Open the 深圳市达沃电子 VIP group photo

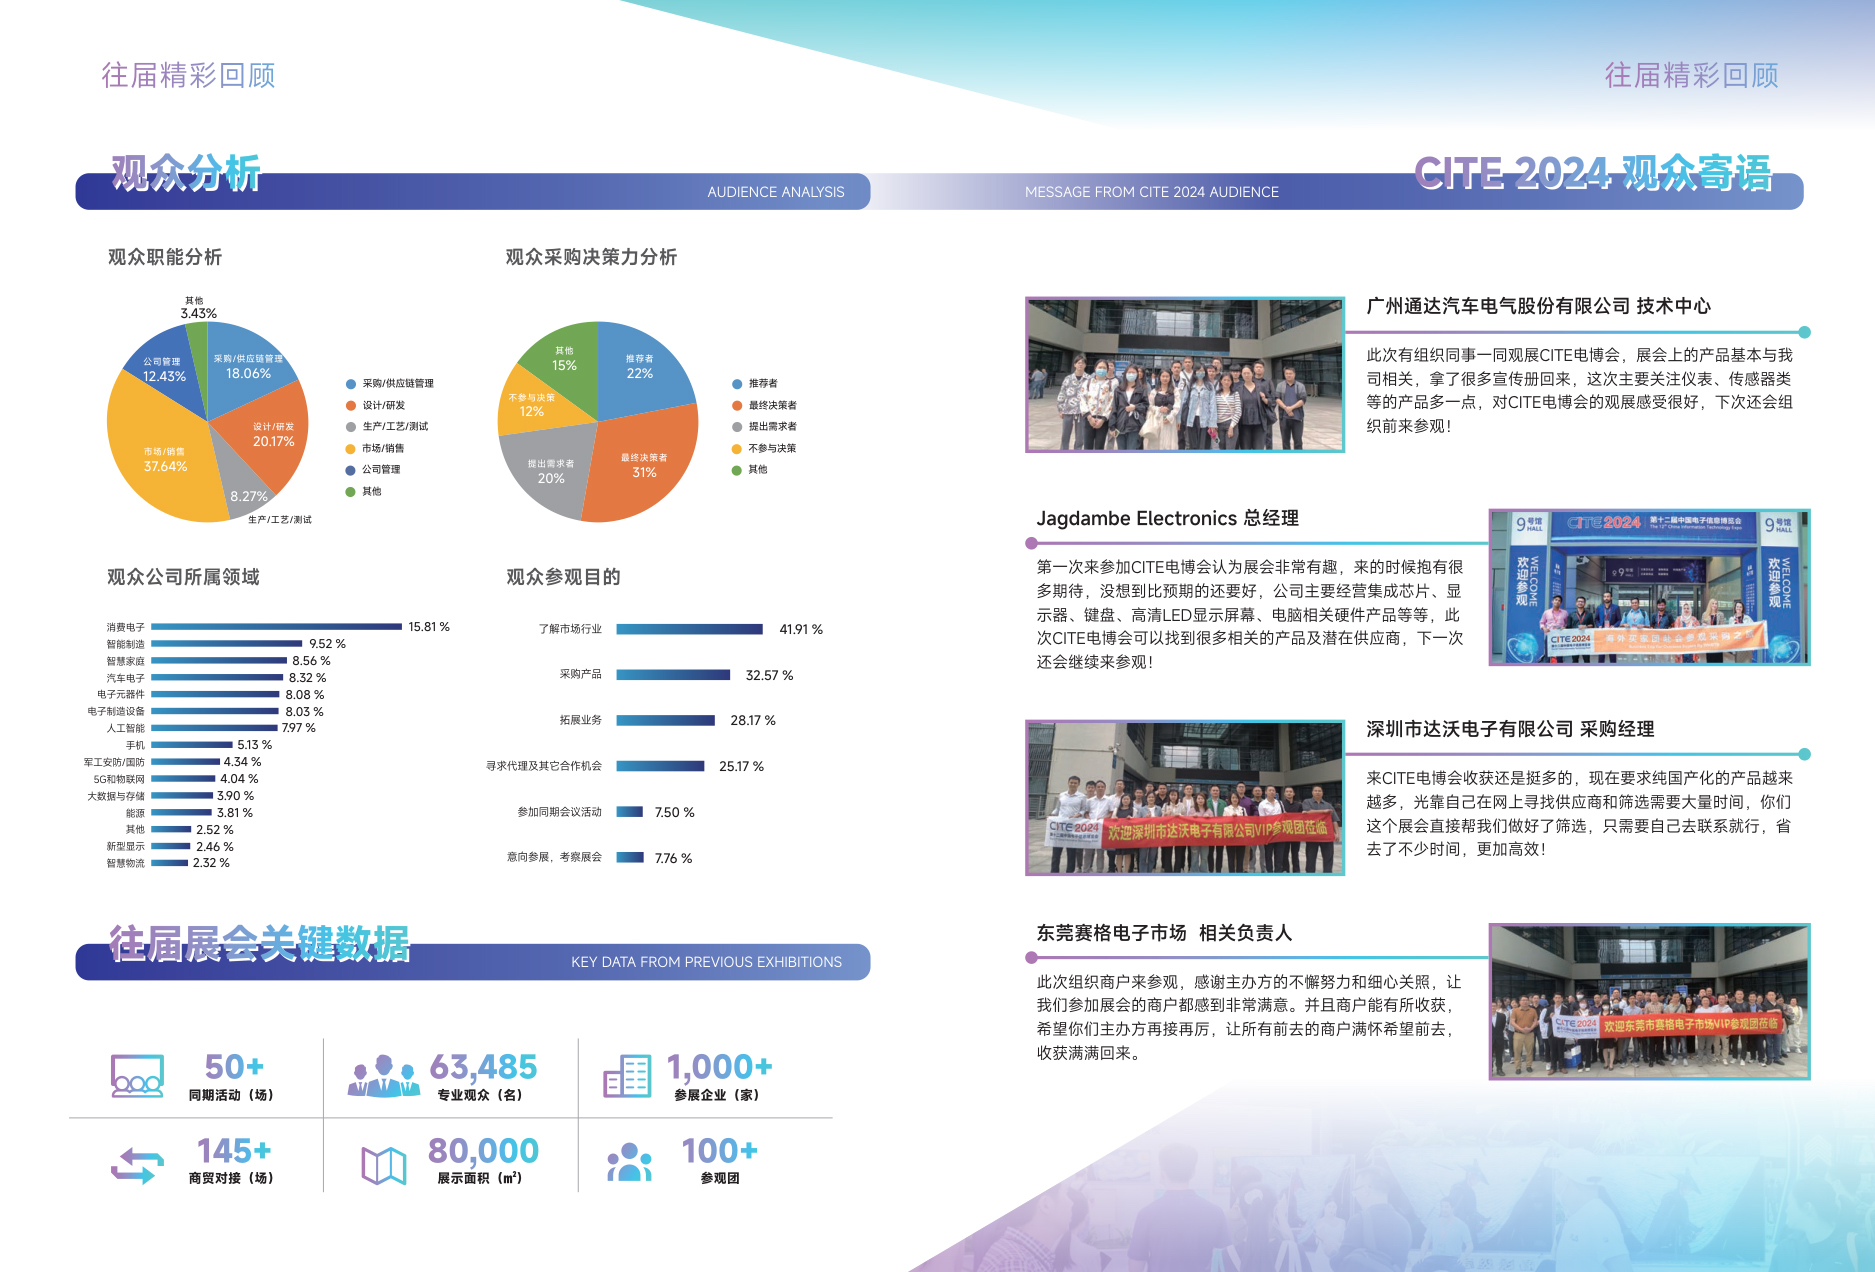point(1184,798)
